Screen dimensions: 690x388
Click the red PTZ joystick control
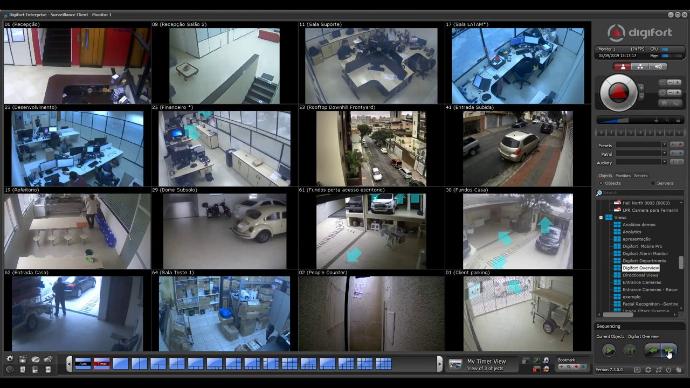pyautogui.click(x=618, y=92)
